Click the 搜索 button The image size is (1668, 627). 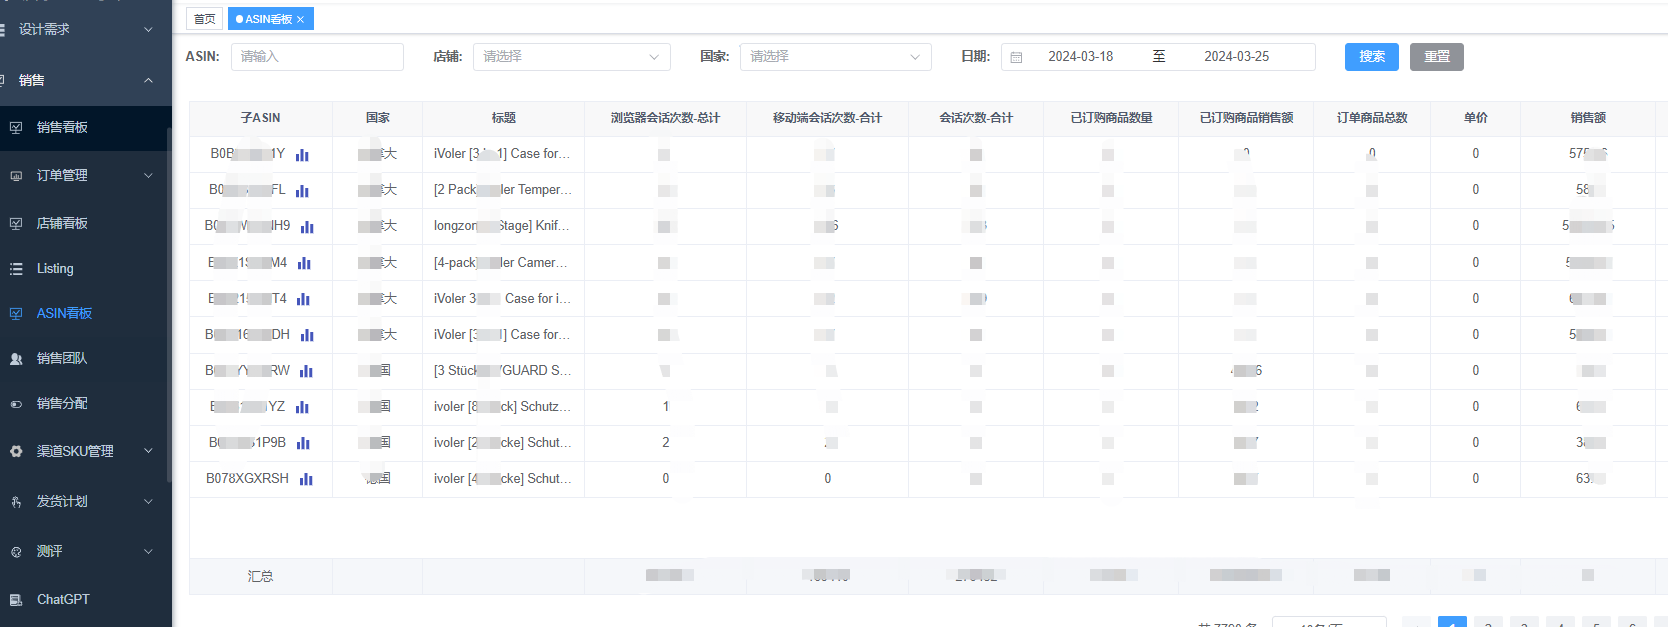click(x=1371, y=57)
